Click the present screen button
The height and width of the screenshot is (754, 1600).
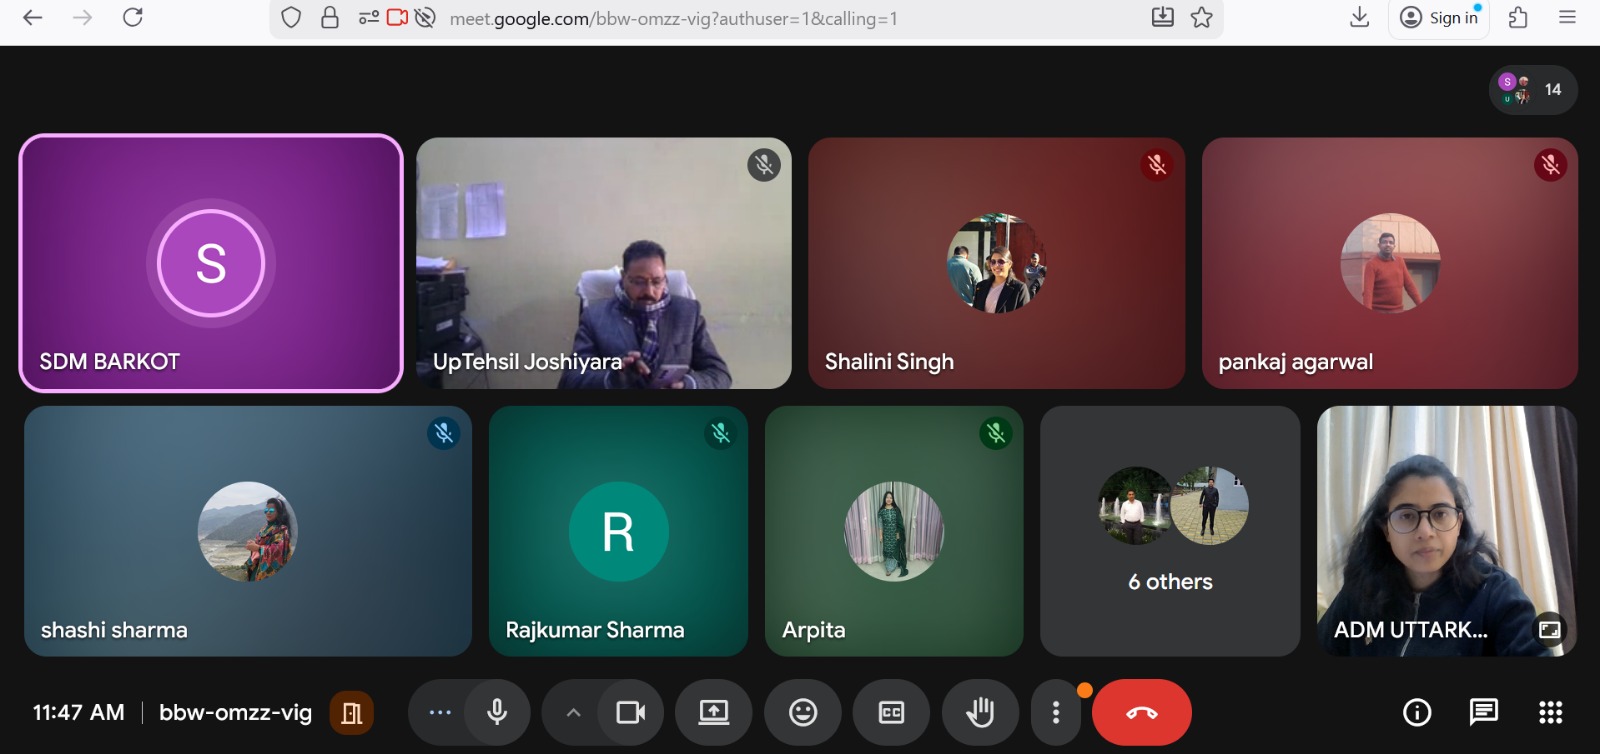[x=713, y=712]
